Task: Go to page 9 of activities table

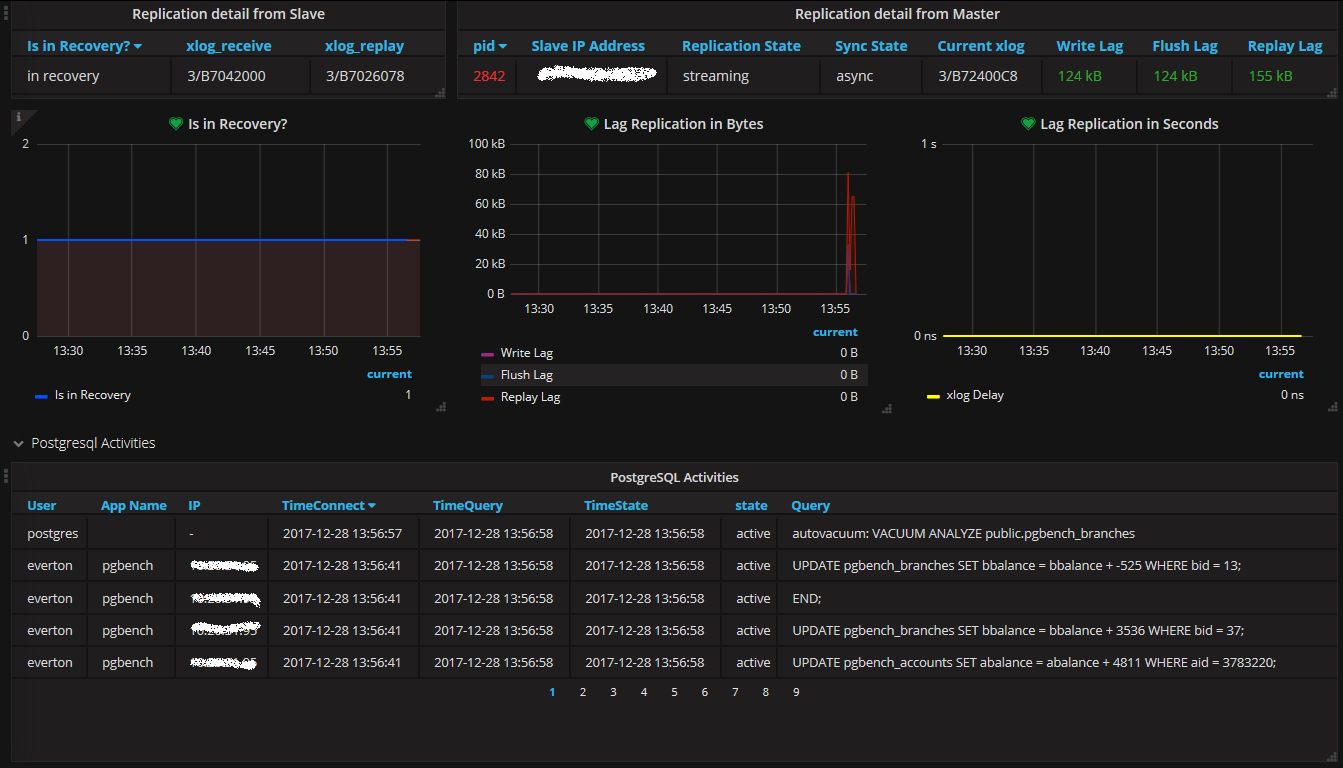Action: (x=796, y=692)
